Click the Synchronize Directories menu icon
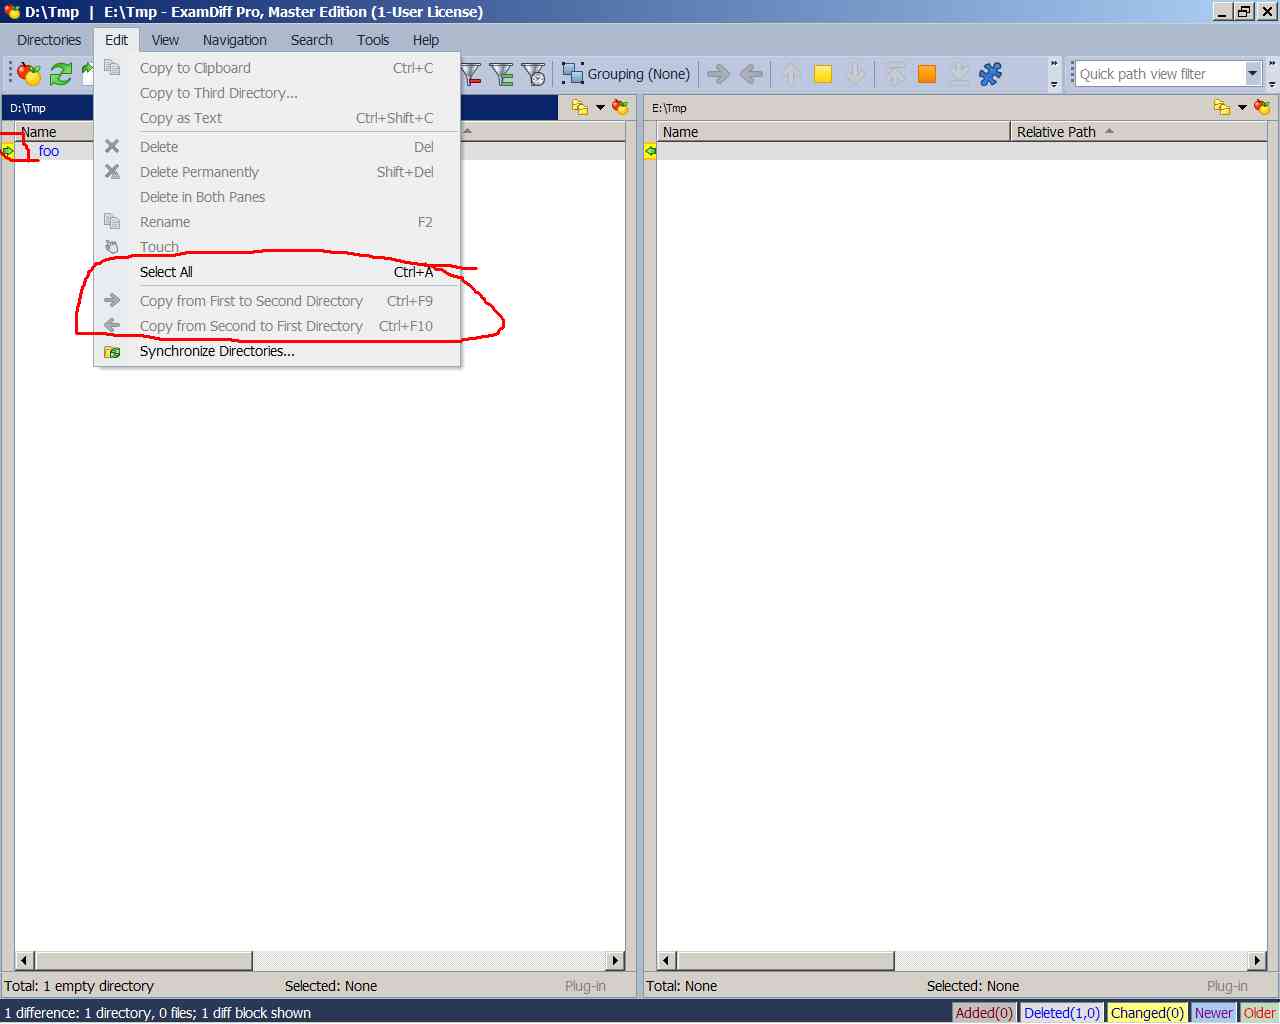The width and height of the screenshot is (1280, 1024). click(x=112, y=352)
